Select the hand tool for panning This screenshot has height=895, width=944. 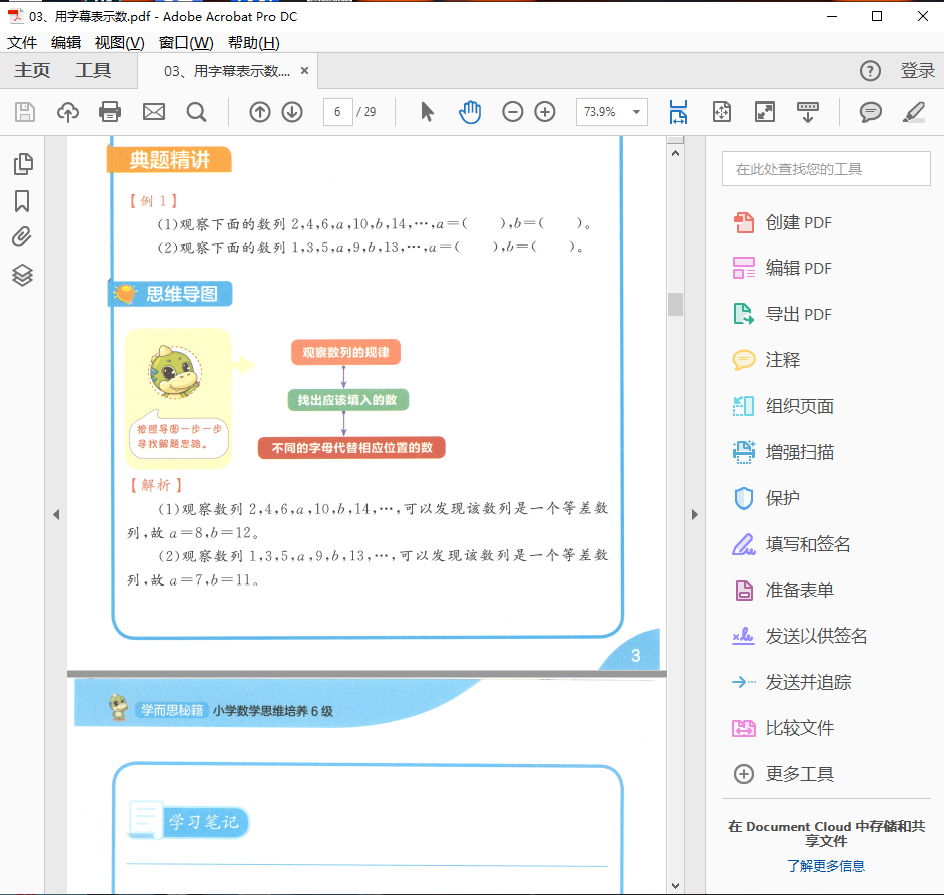(470, 112)
